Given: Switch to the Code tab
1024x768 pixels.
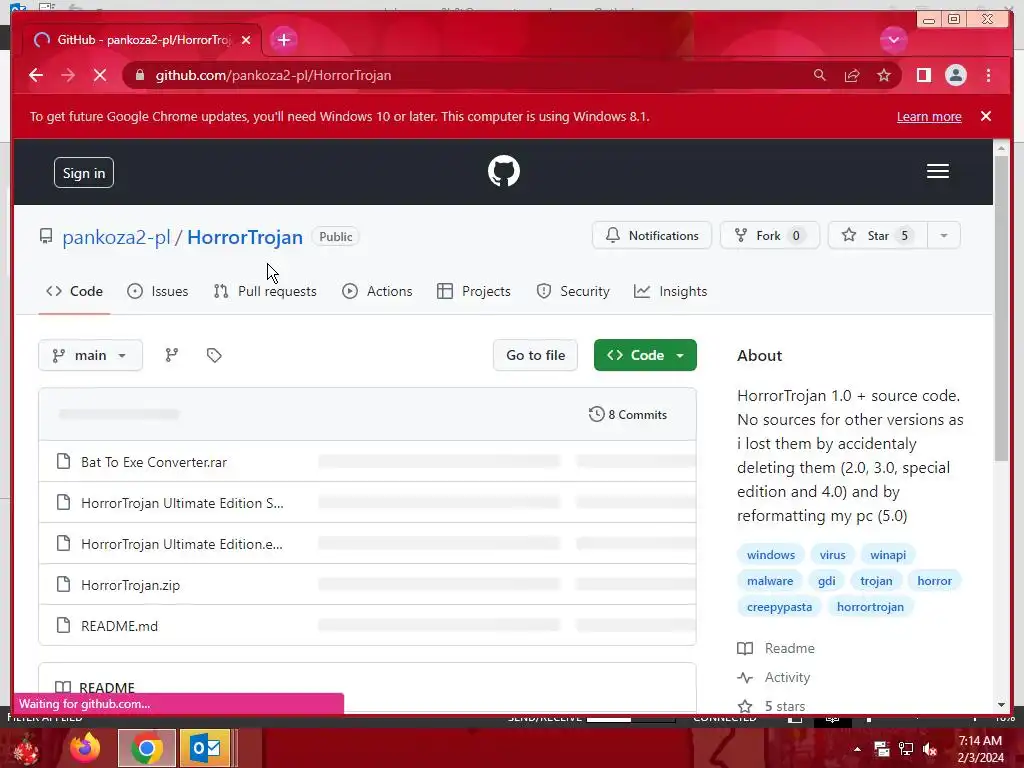Looking at the screenshot, I should tap(74, 291).
